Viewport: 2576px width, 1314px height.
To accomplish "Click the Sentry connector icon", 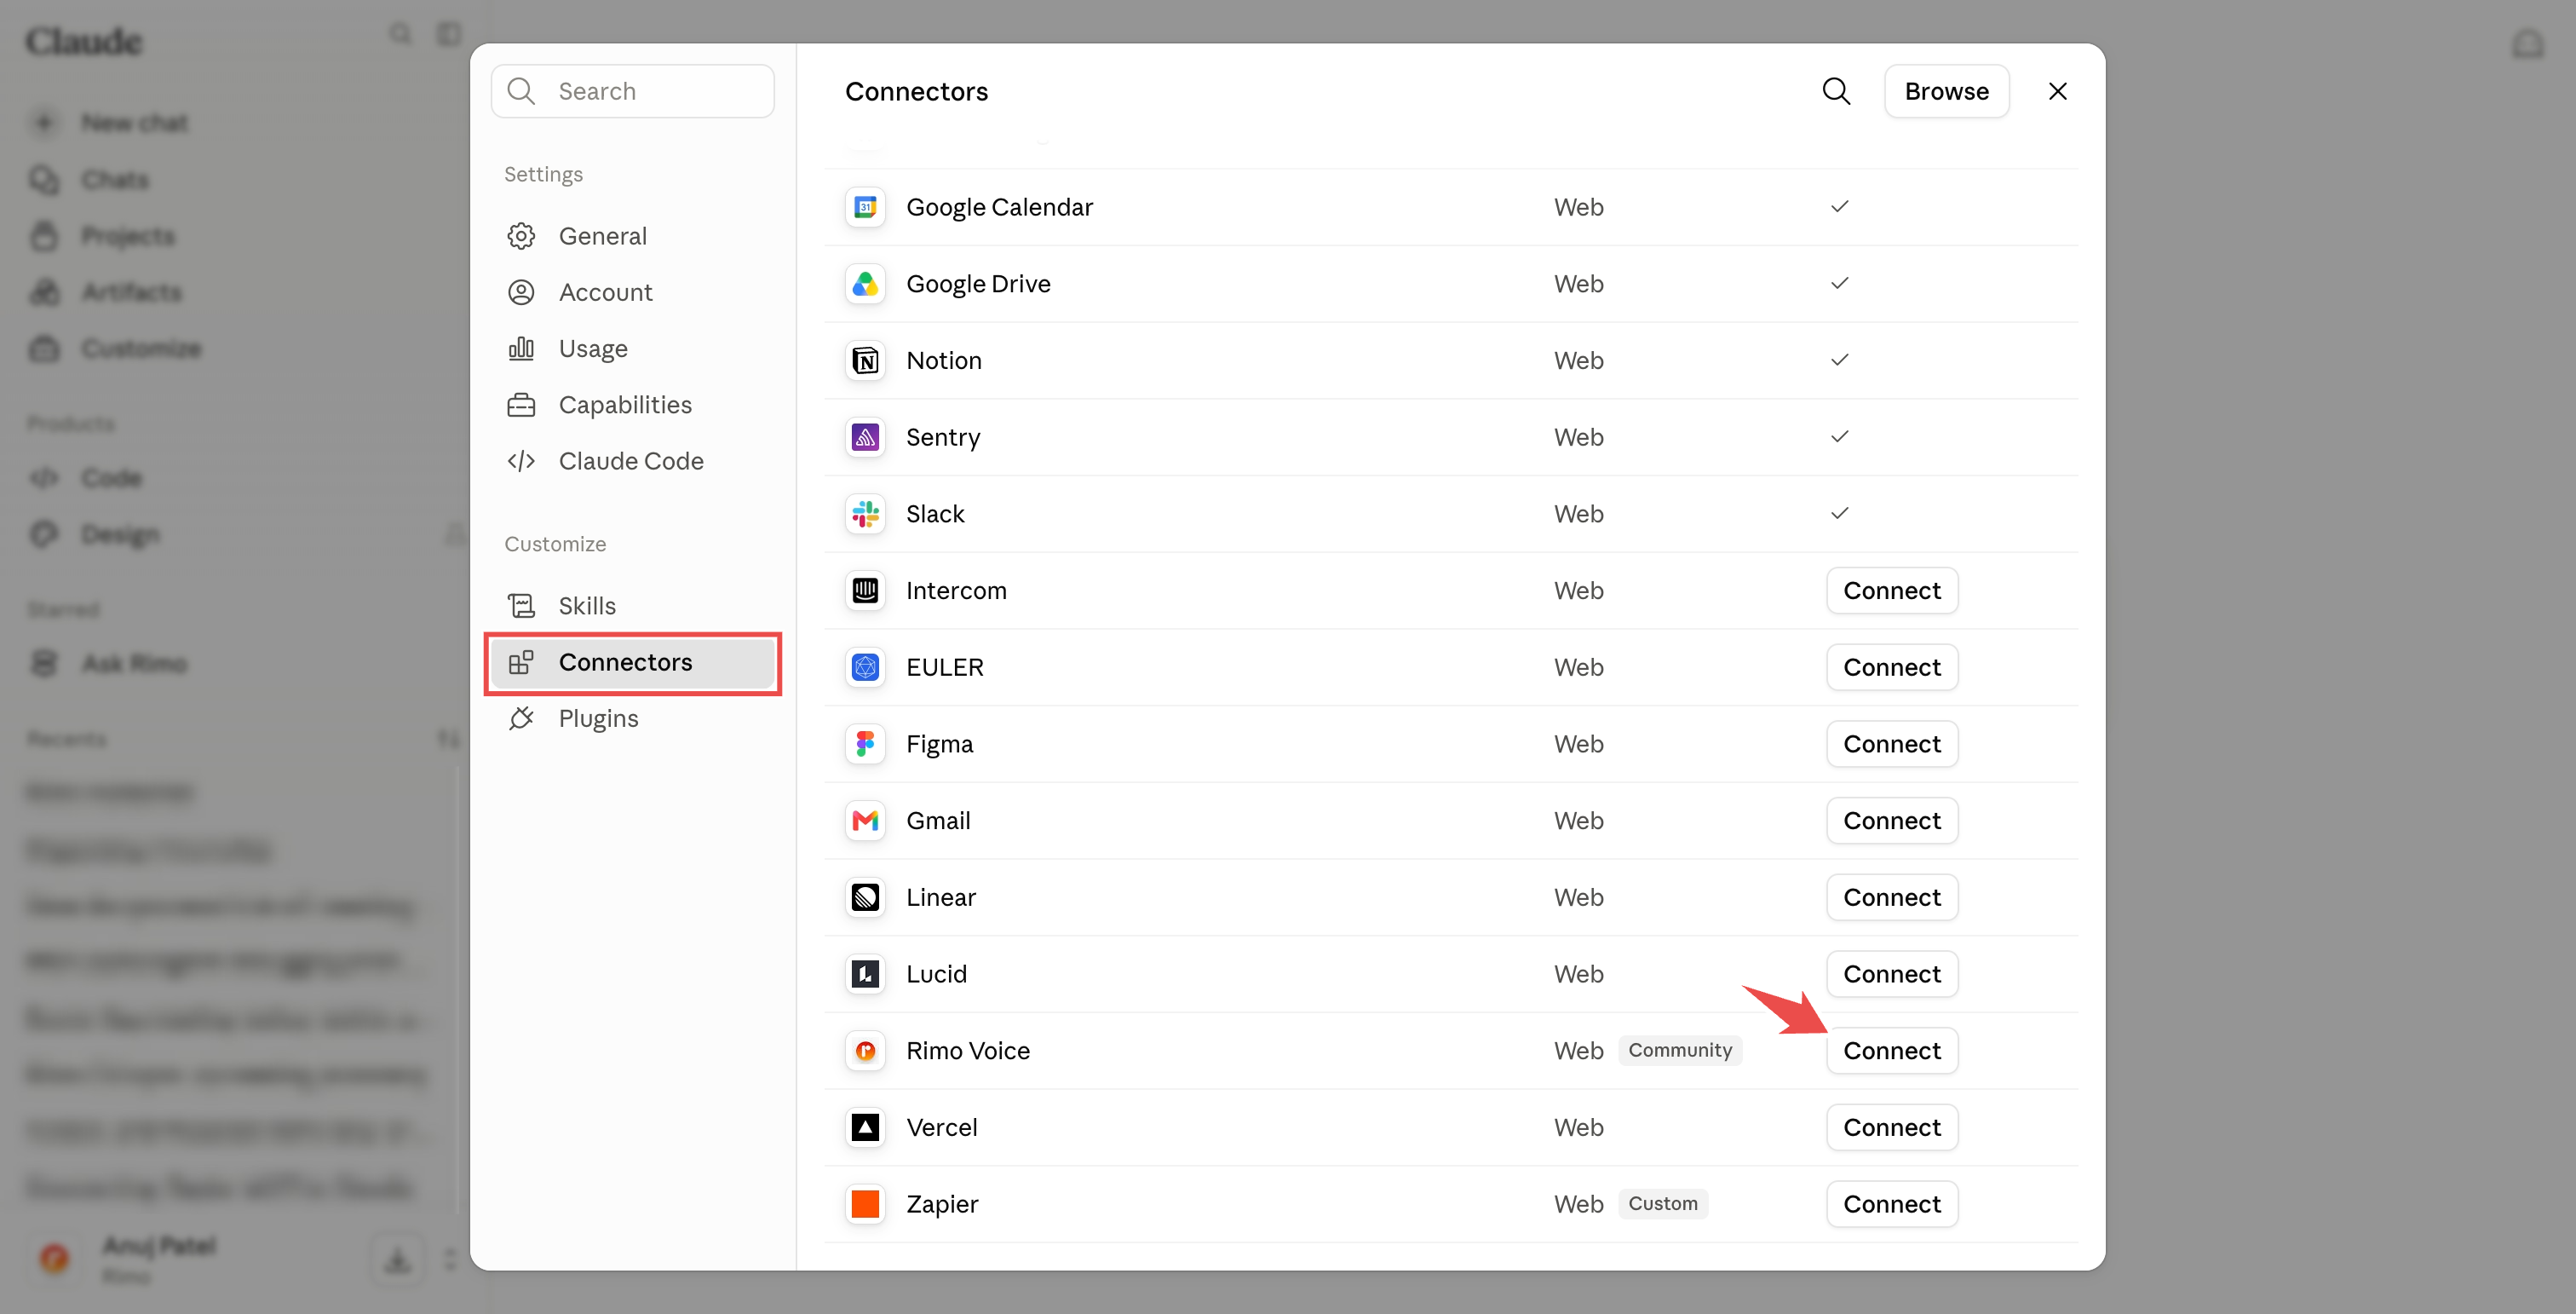I will pos(865,437).
